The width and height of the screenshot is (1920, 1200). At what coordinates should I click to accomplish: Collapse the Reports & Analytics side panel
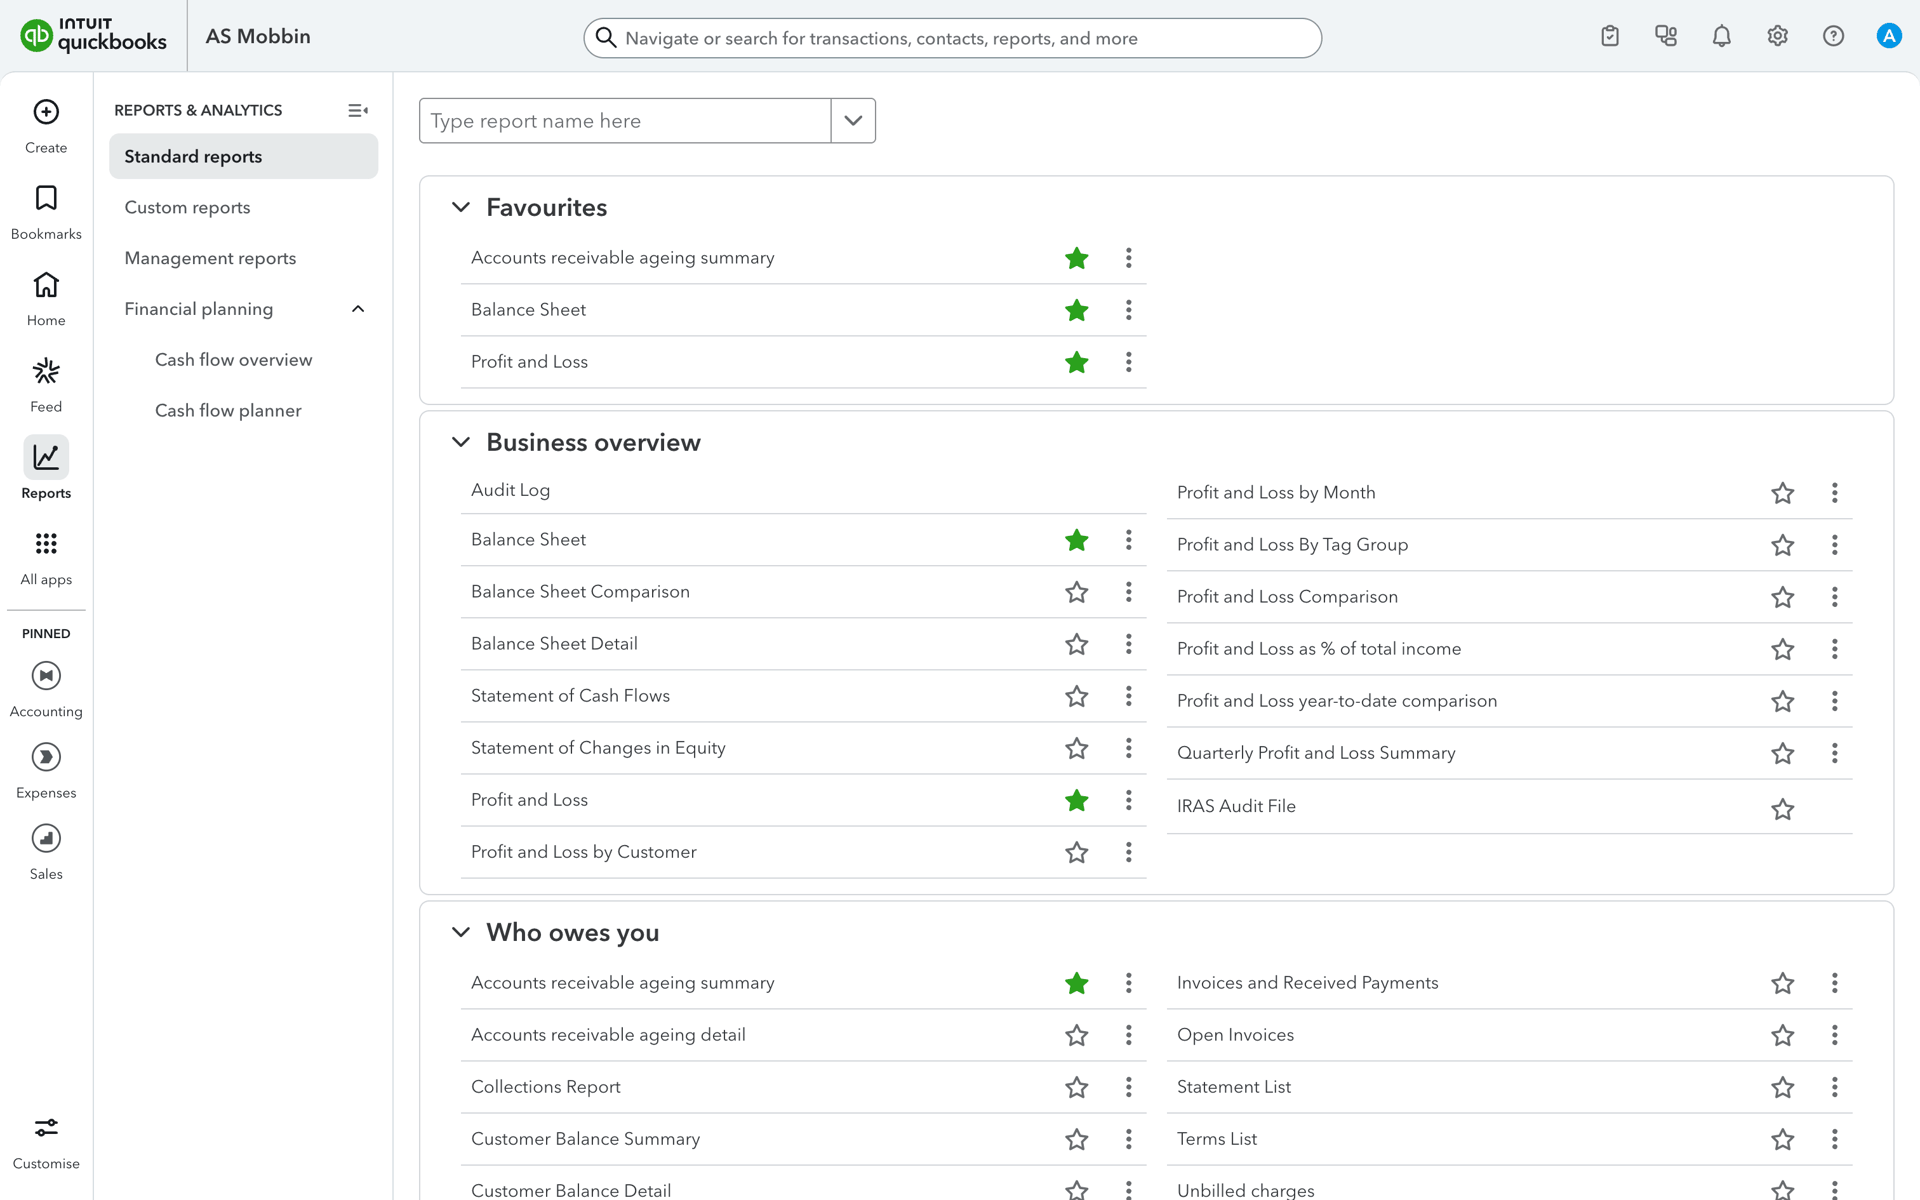click(x=358, y=110)
